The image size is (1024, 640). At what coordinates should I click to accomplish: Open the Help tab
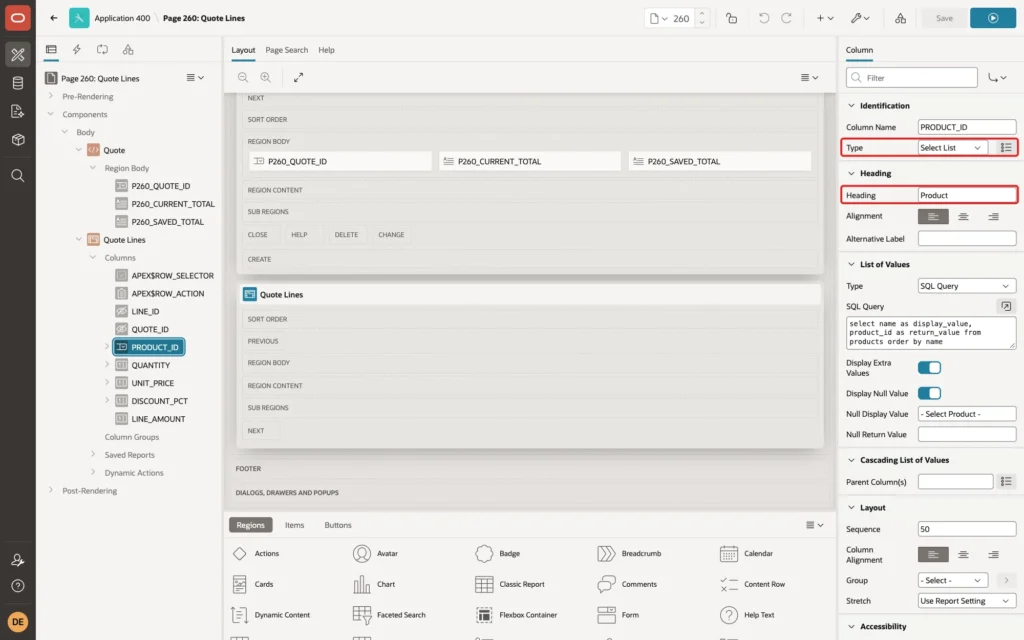pyautogui.click(x=326, y=50)
